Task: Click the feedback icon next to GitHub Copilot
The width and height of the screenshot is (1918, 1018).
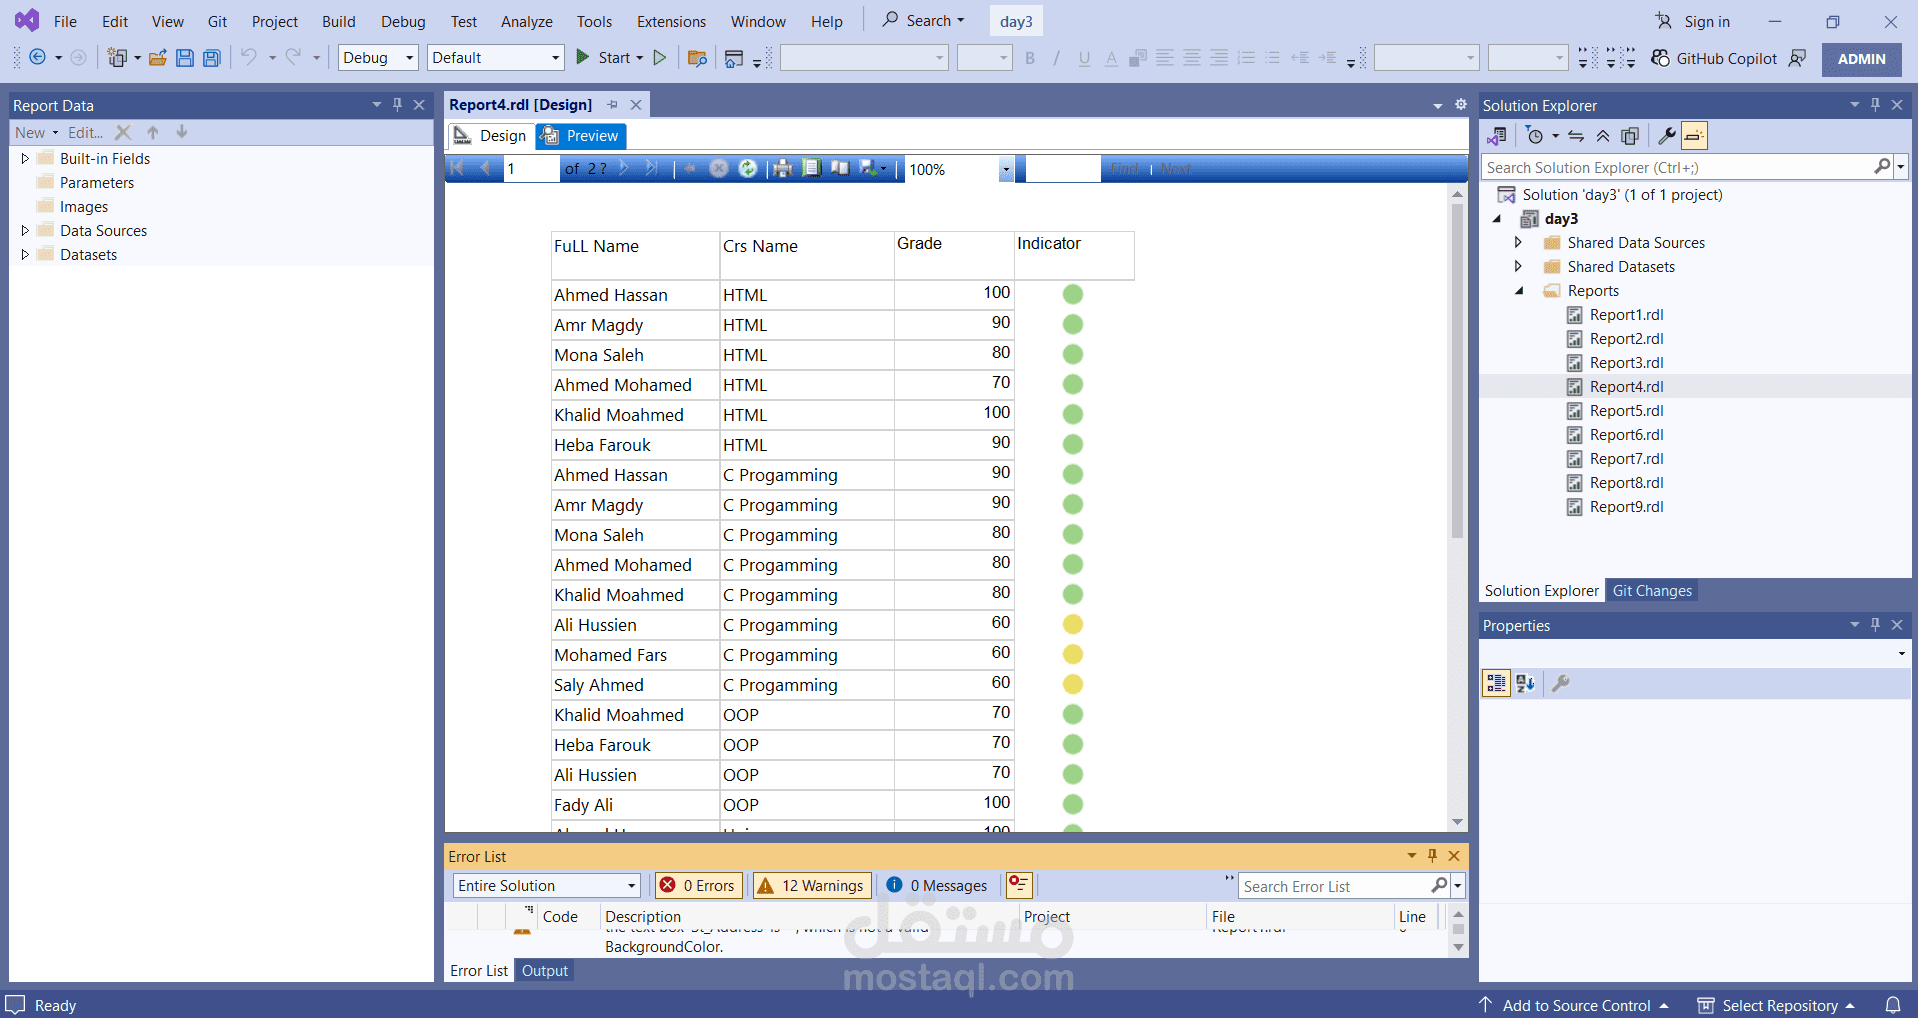Action: coord(1798,58)
